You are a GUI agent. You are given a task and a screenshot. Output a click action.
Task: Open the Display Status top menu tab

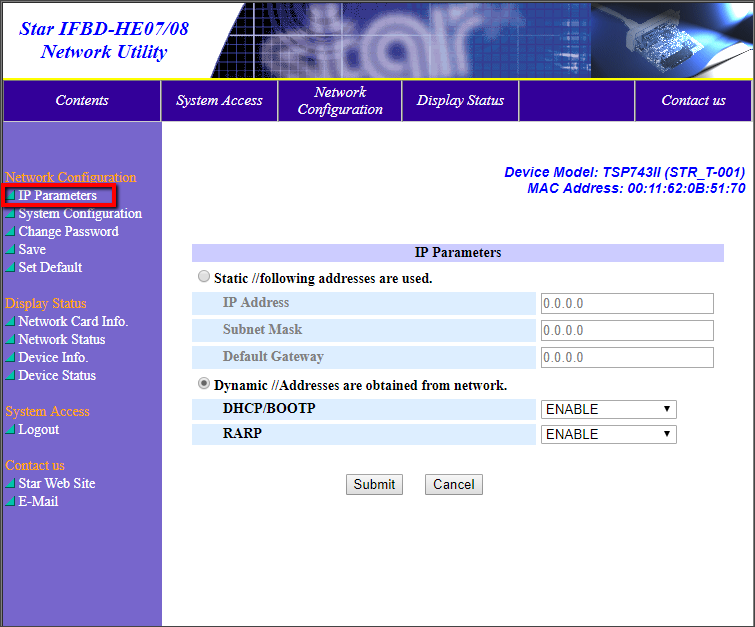(x=460, y=101)
